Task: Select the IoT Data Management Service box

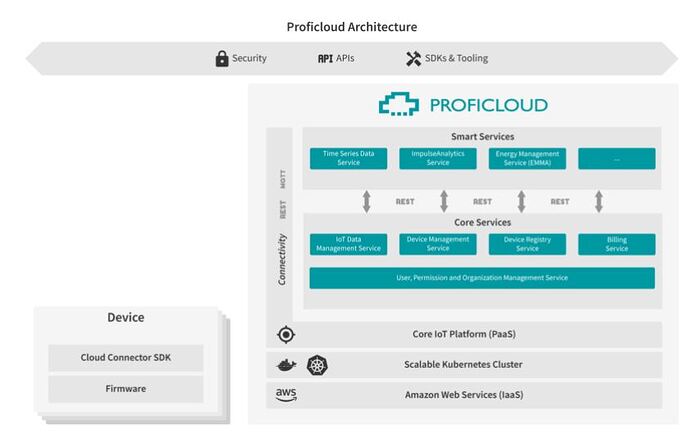Action: coord(349,244)
